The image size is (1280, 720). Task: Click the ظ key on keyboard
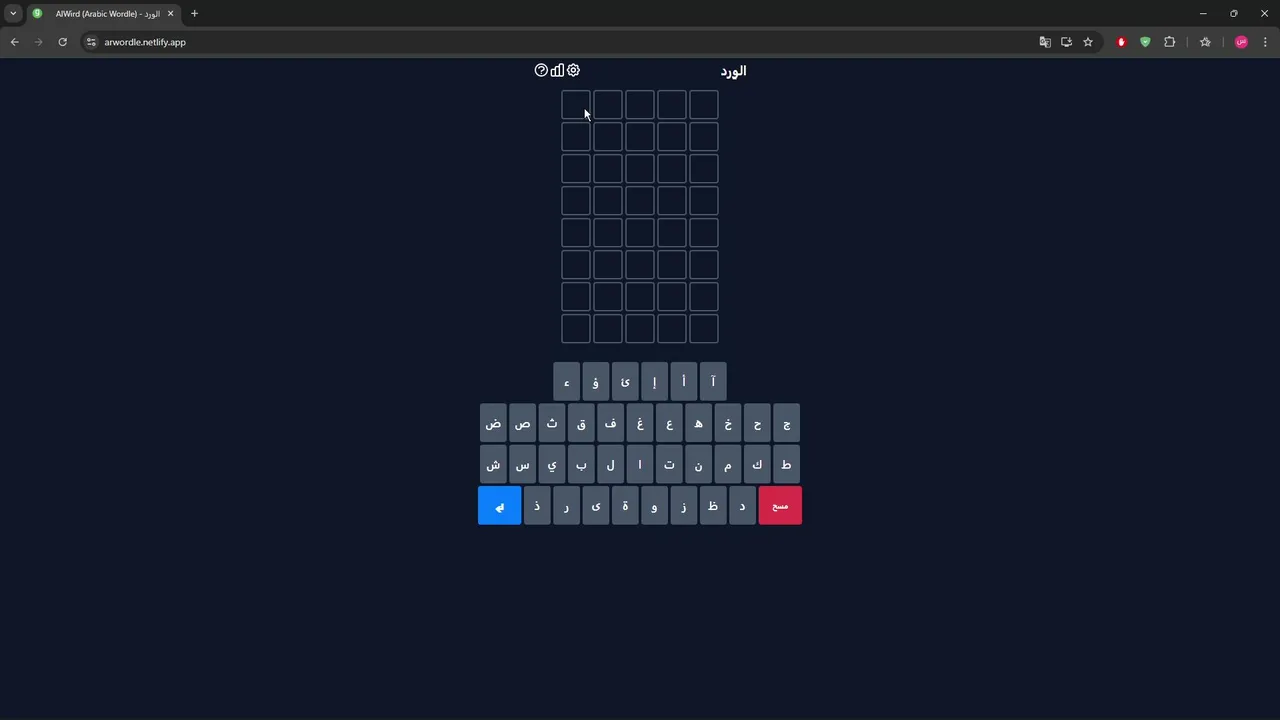[x=713, y=506]
